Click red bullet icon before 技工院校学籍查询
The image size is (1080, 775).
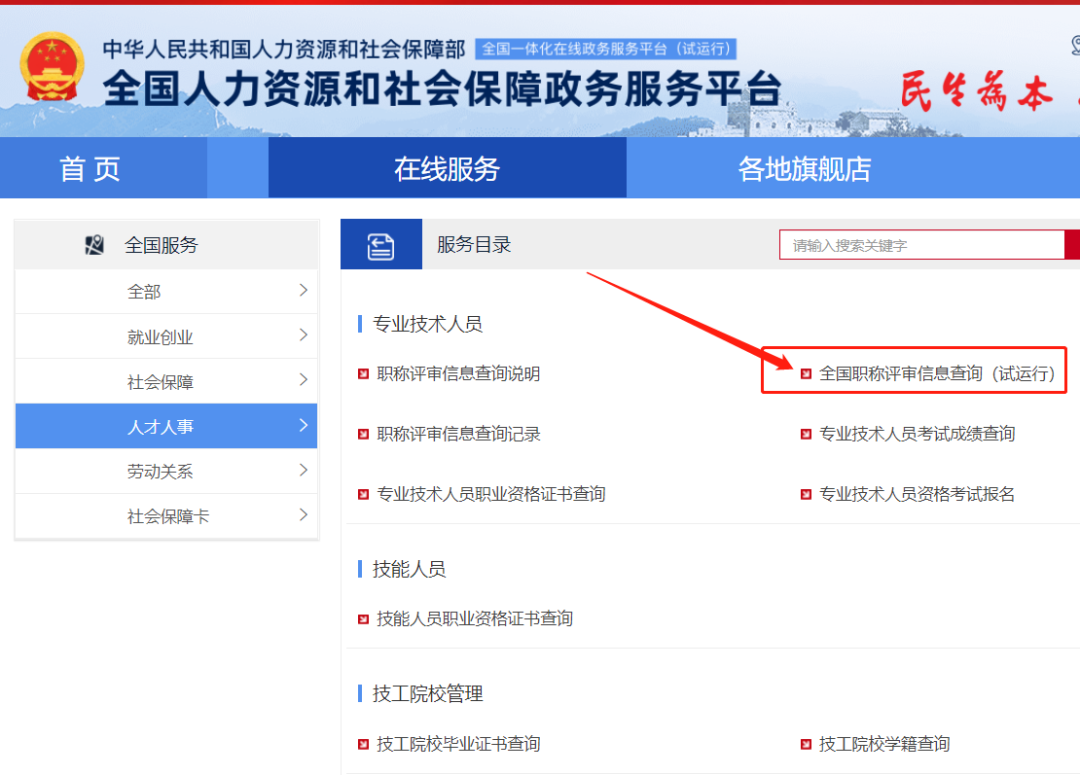[806, 744]
